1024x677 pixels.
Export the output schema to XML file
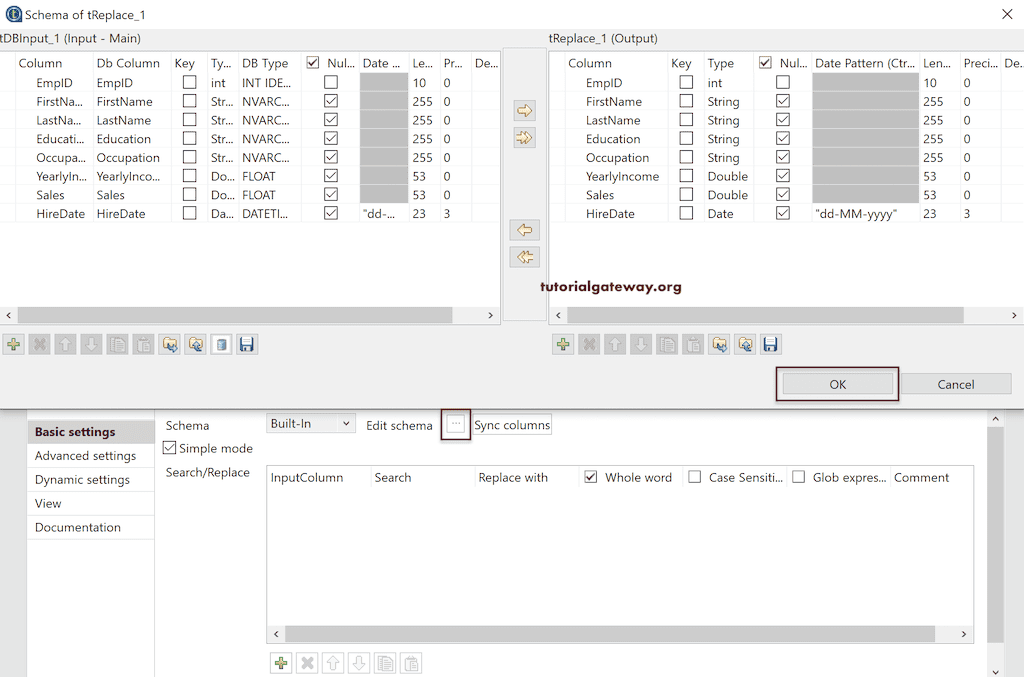click(745, 344)
